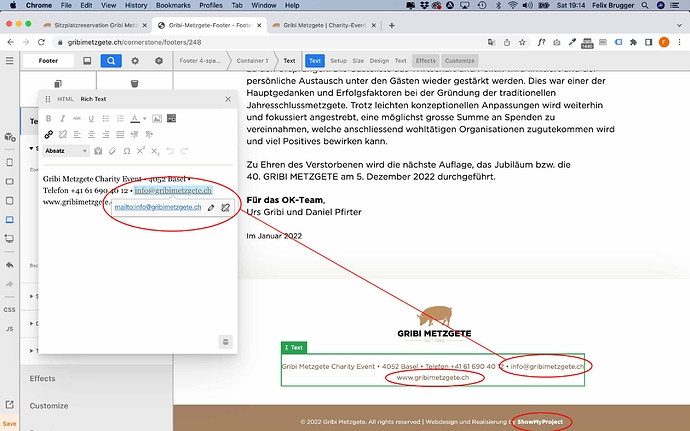Screen dimensions: 690x431
Task: Switch the editor to HTML mode
Action: coord(66,99)
